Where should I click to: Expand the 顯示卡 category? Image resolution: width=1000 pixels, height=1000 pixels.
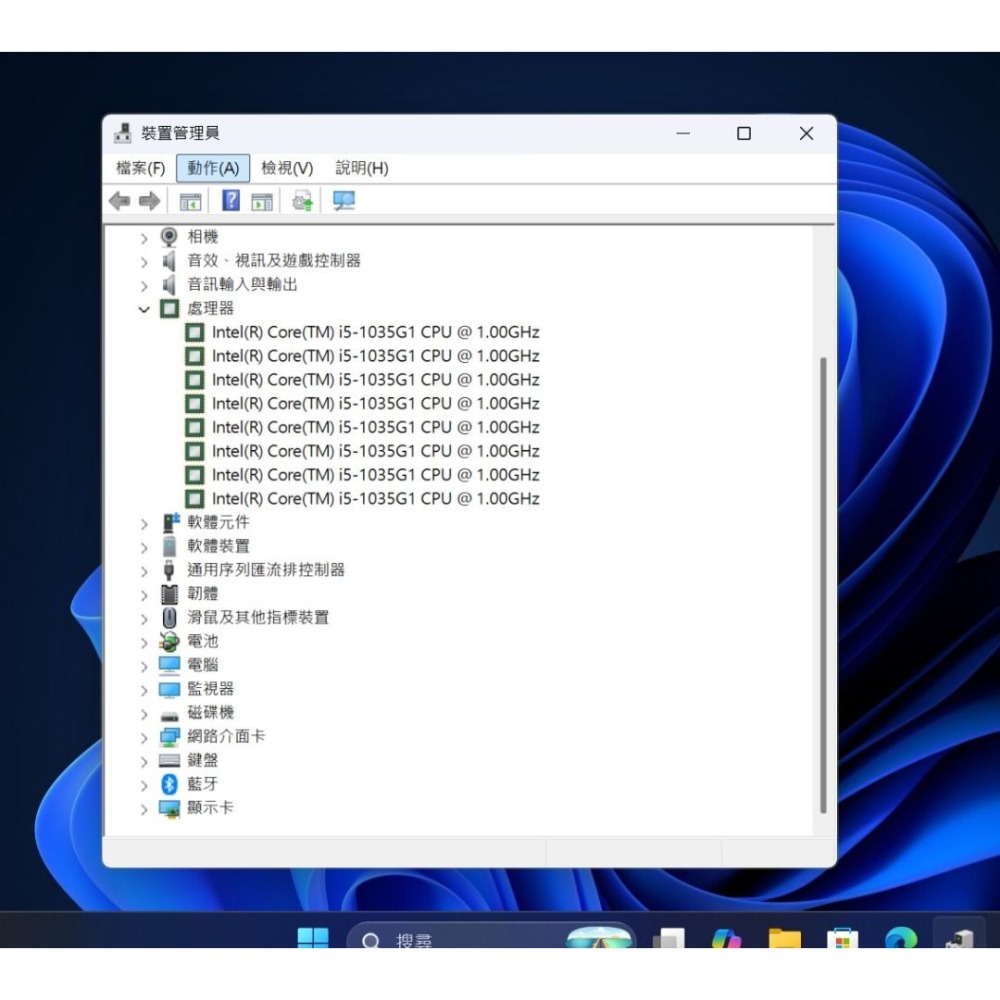click(x=144, y=810)
